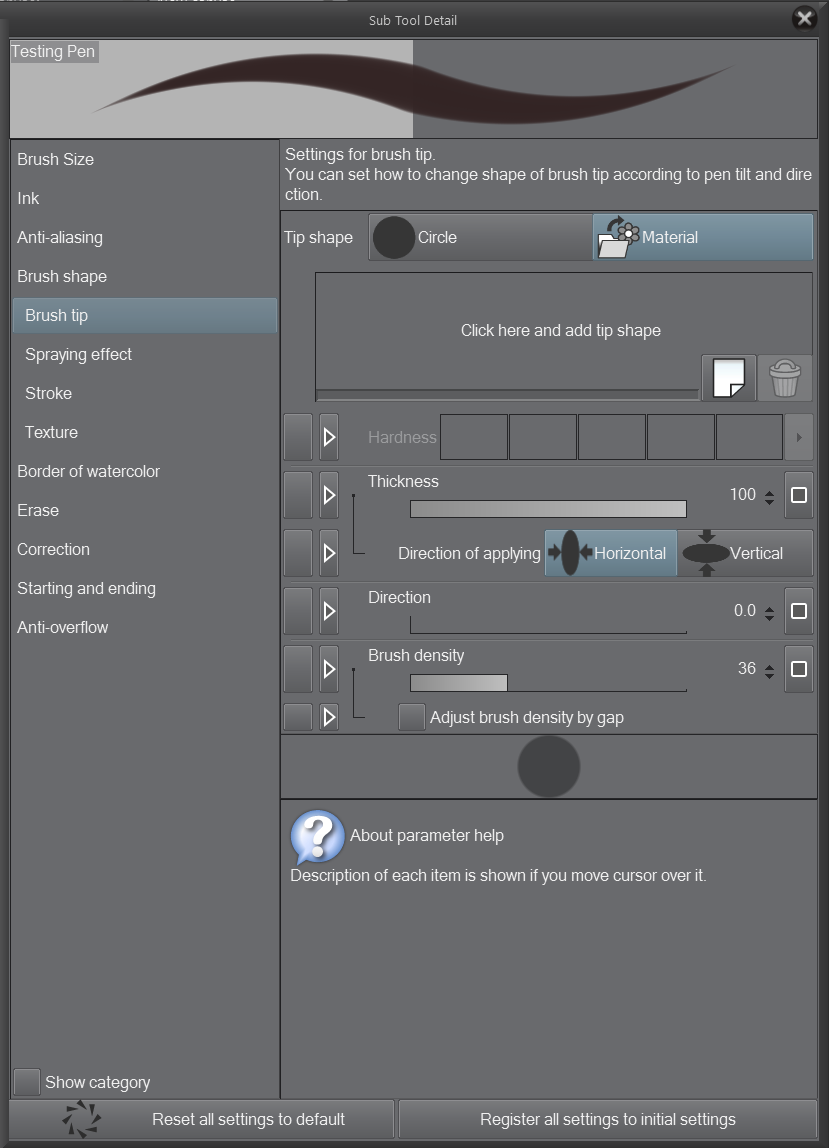Select the first Hardness preset box
The height and width of the screenshot is (1148, 829).
[474, 437]
